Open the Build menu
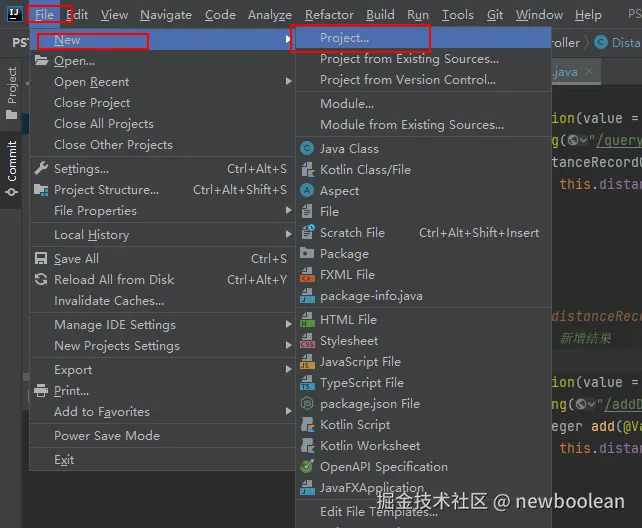 point(380,15)
